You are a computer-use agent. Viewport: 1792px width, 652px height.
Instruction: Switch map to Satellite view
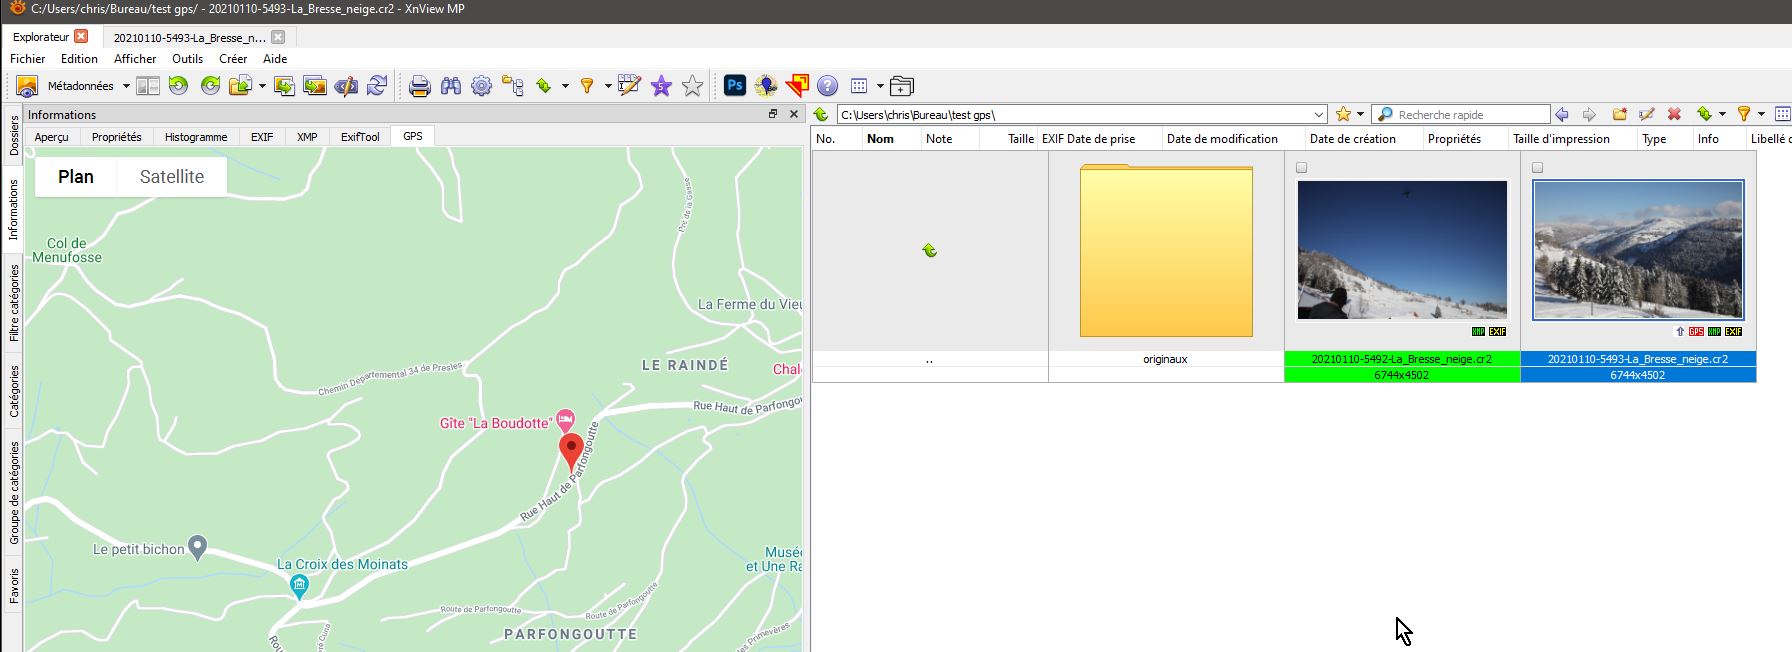[171, 177]
